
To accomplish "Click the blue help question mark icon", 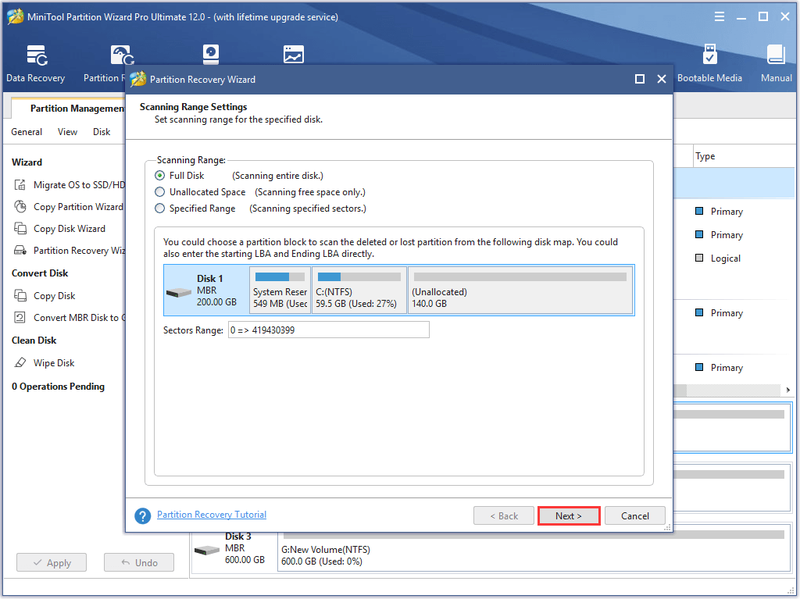I will coord(143,516).
